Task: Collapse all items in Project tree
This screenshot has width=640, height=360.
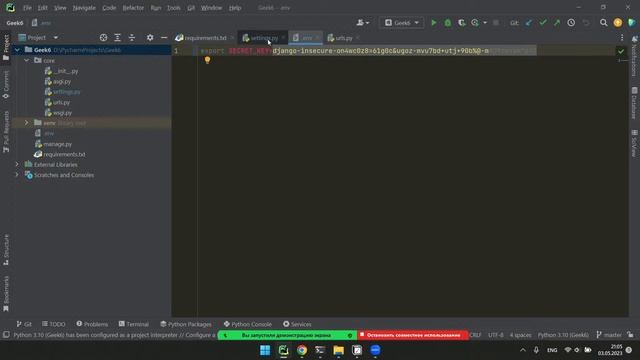Action: click(132, 38)
